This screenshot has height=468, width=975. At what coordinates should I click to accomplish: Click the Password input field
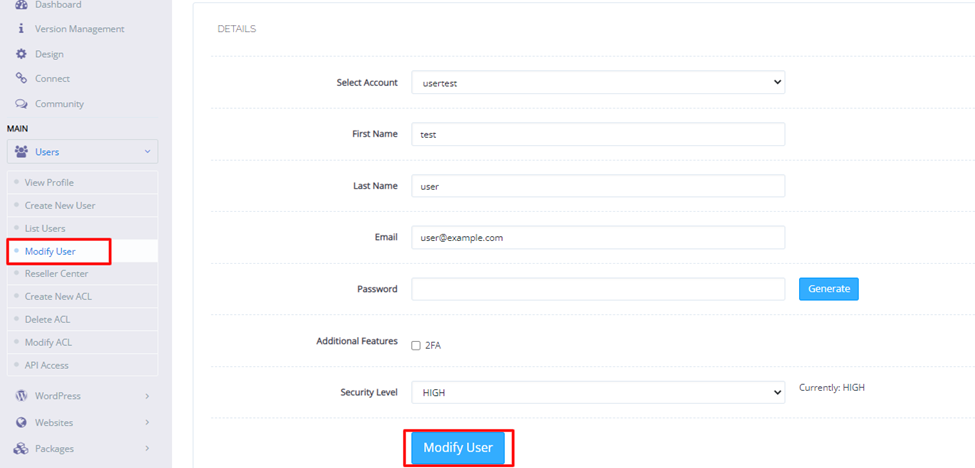pos(598,289)
